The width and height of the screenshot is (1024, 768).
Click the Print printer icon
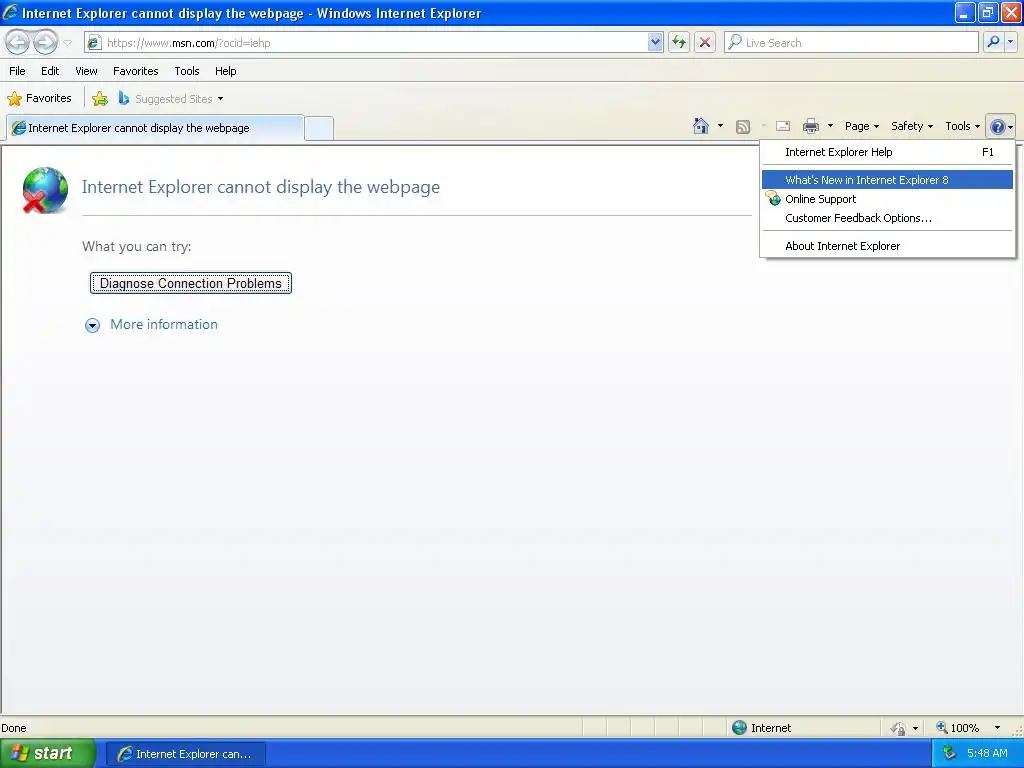tap(811, 126)
